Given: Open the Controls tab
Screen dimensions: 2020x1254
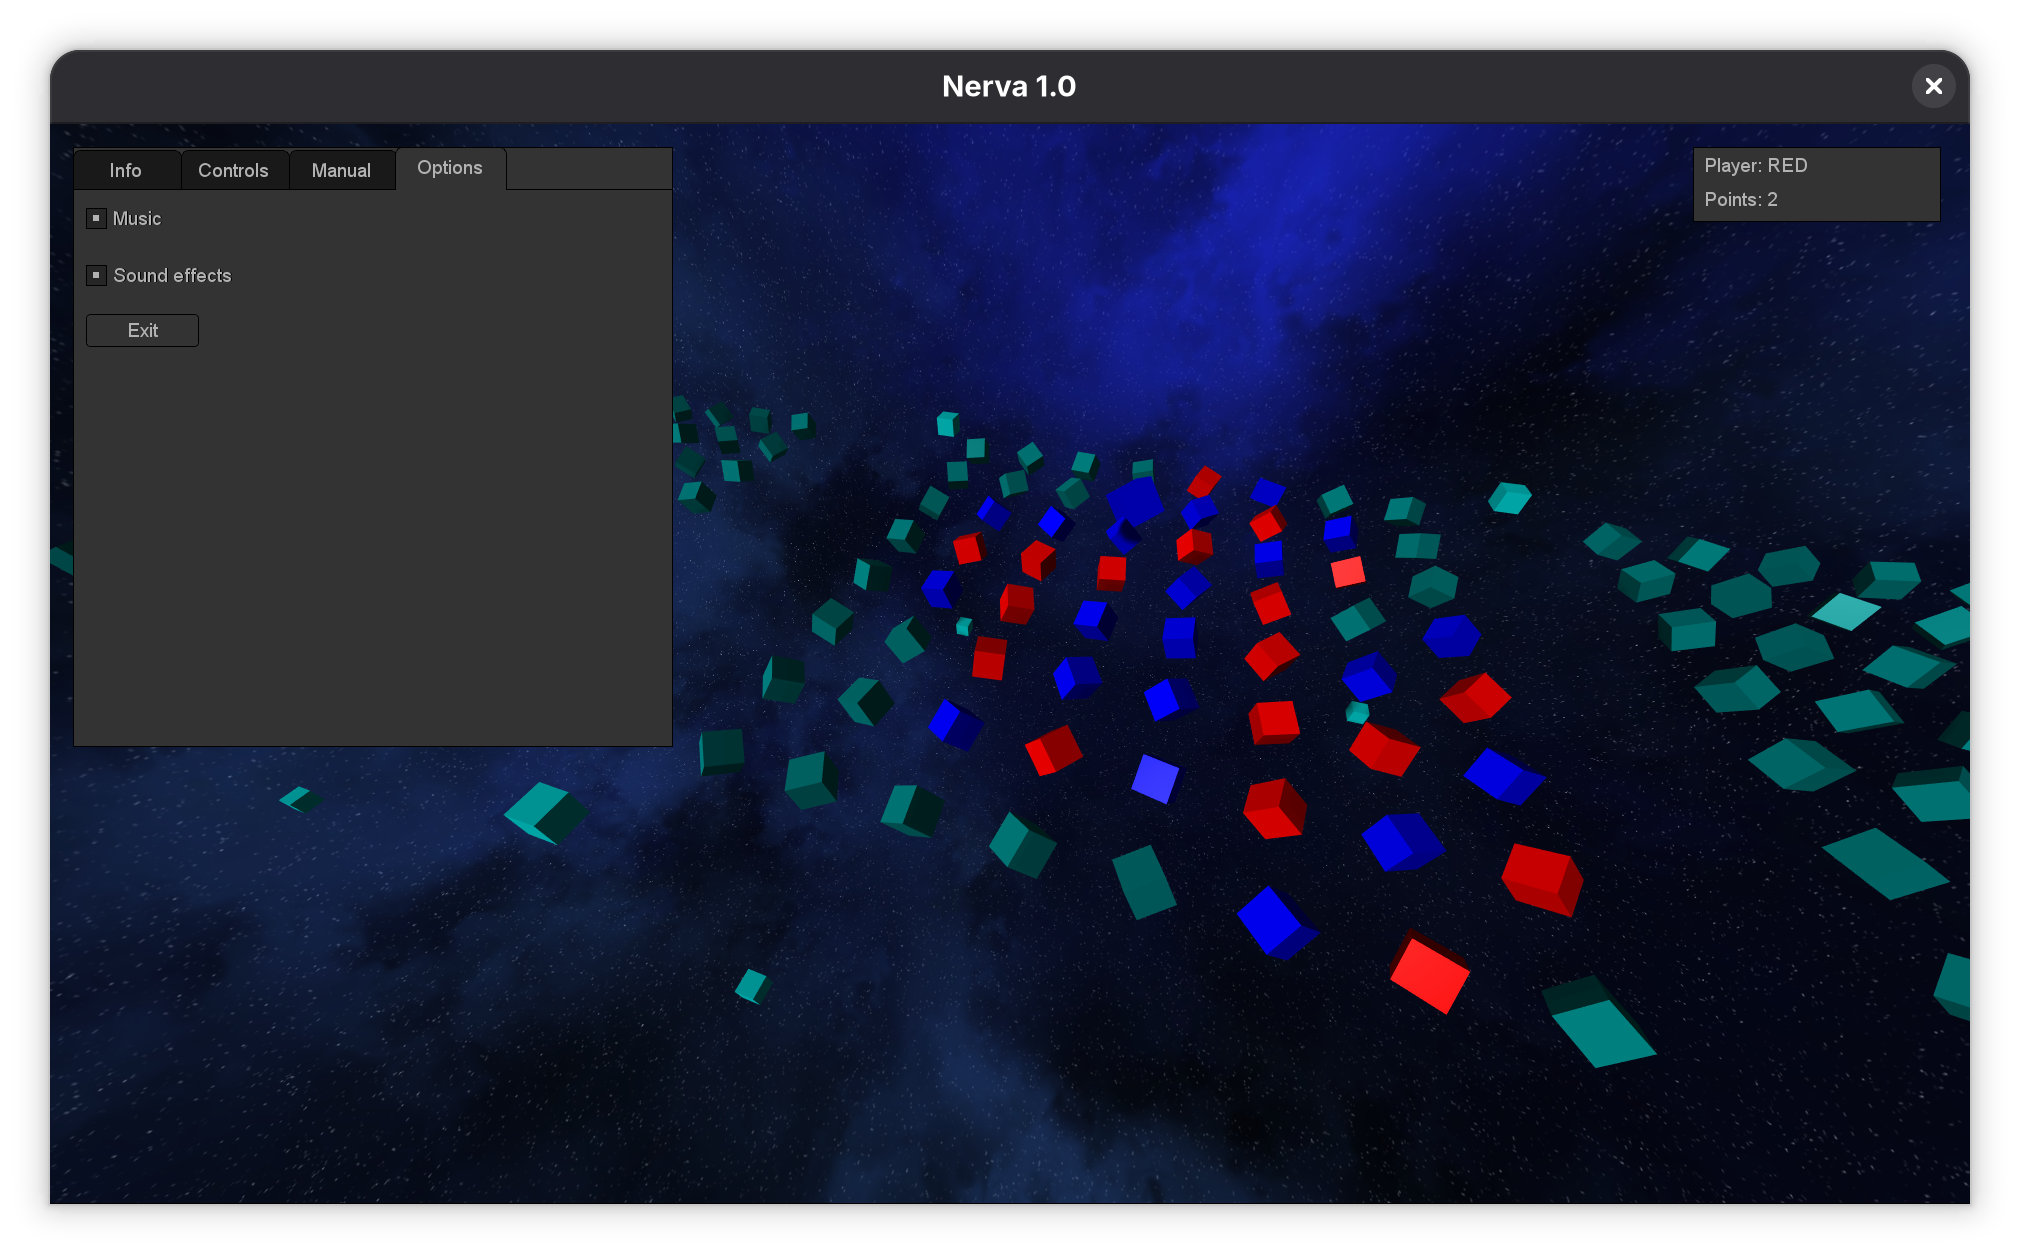Looking at the screenshot, I should [x=233, y=170].
